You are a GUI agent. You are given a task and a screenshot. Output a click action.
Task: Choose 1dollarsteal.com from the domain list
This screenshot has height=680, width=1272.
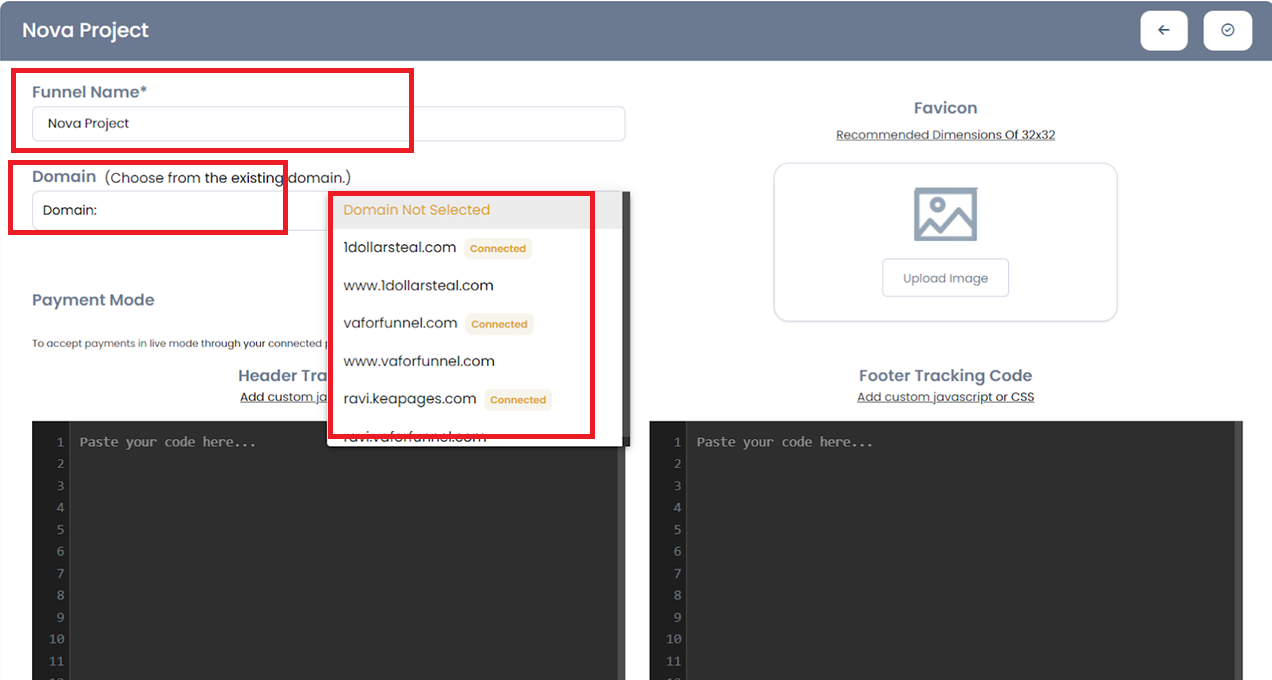[400, 247]
